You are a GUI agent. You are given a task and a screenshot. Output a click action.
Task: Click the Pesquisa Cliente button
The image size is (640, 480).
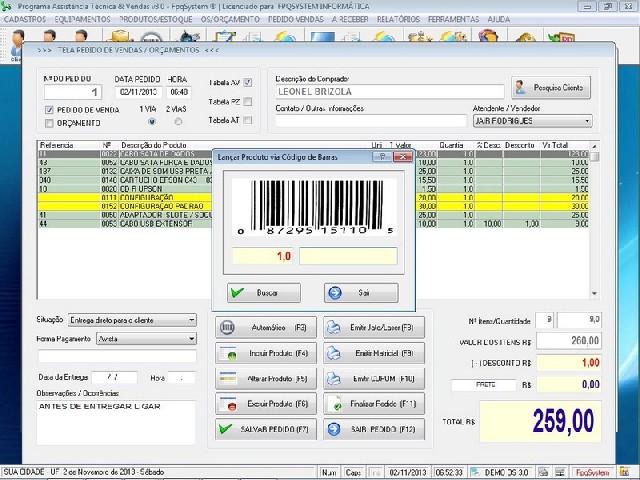click(x=551, y=88)
